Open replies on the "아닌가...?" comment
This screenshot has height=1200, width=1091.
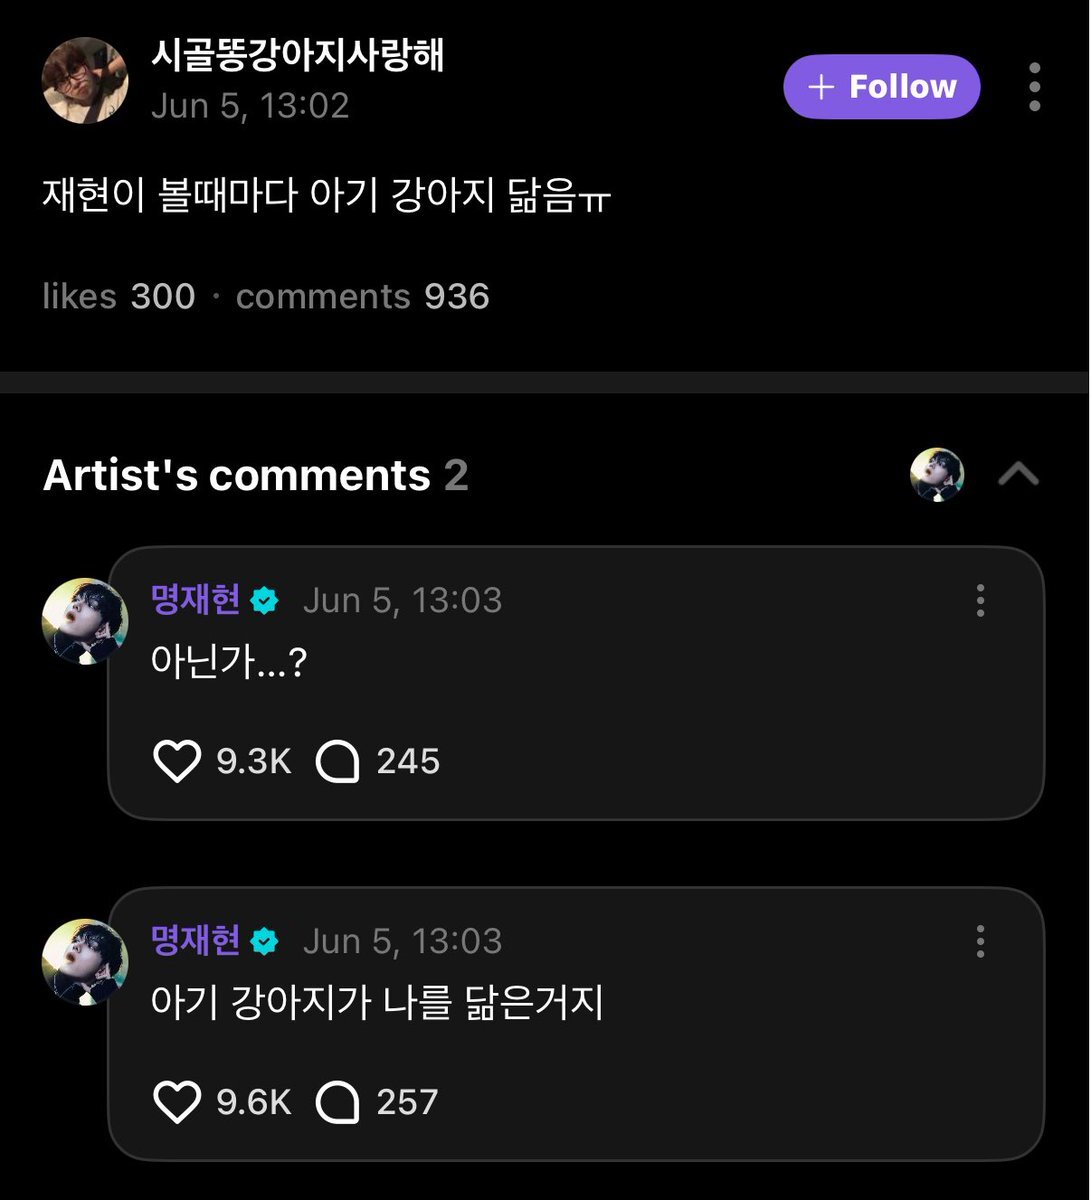coord(338,762)
